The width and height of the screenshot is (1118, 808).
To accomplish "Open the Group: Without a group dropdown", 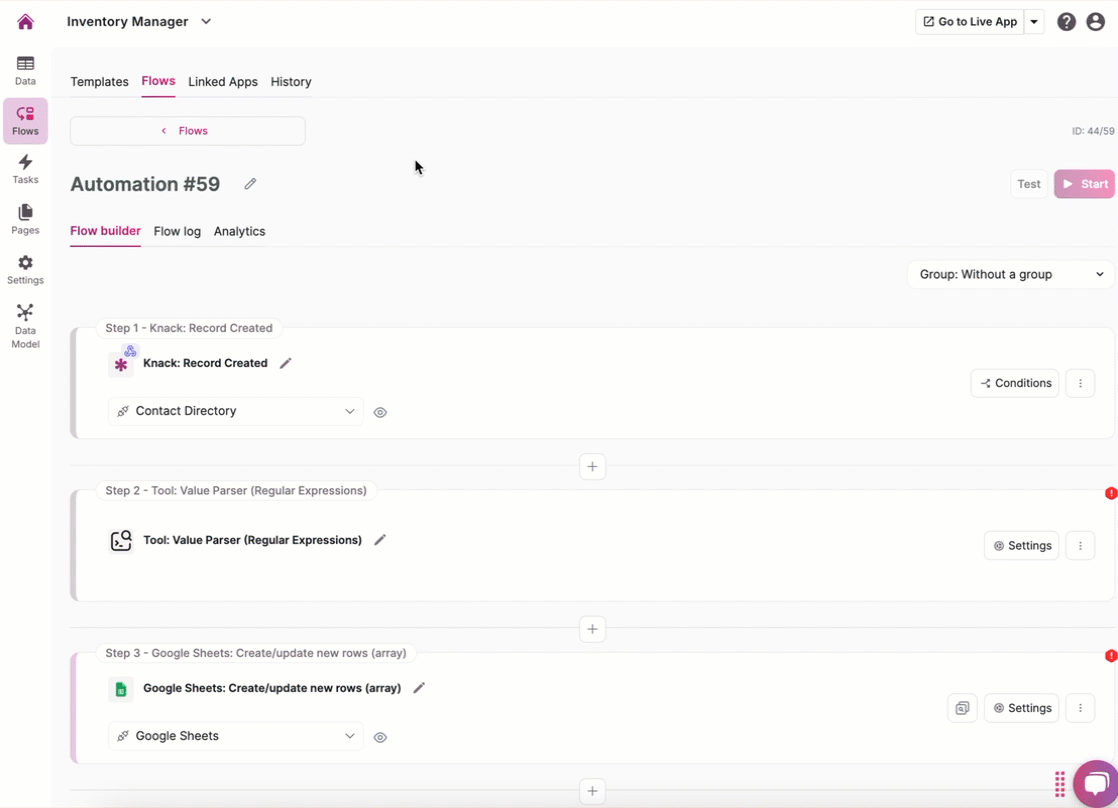I will coord(1010,275).
